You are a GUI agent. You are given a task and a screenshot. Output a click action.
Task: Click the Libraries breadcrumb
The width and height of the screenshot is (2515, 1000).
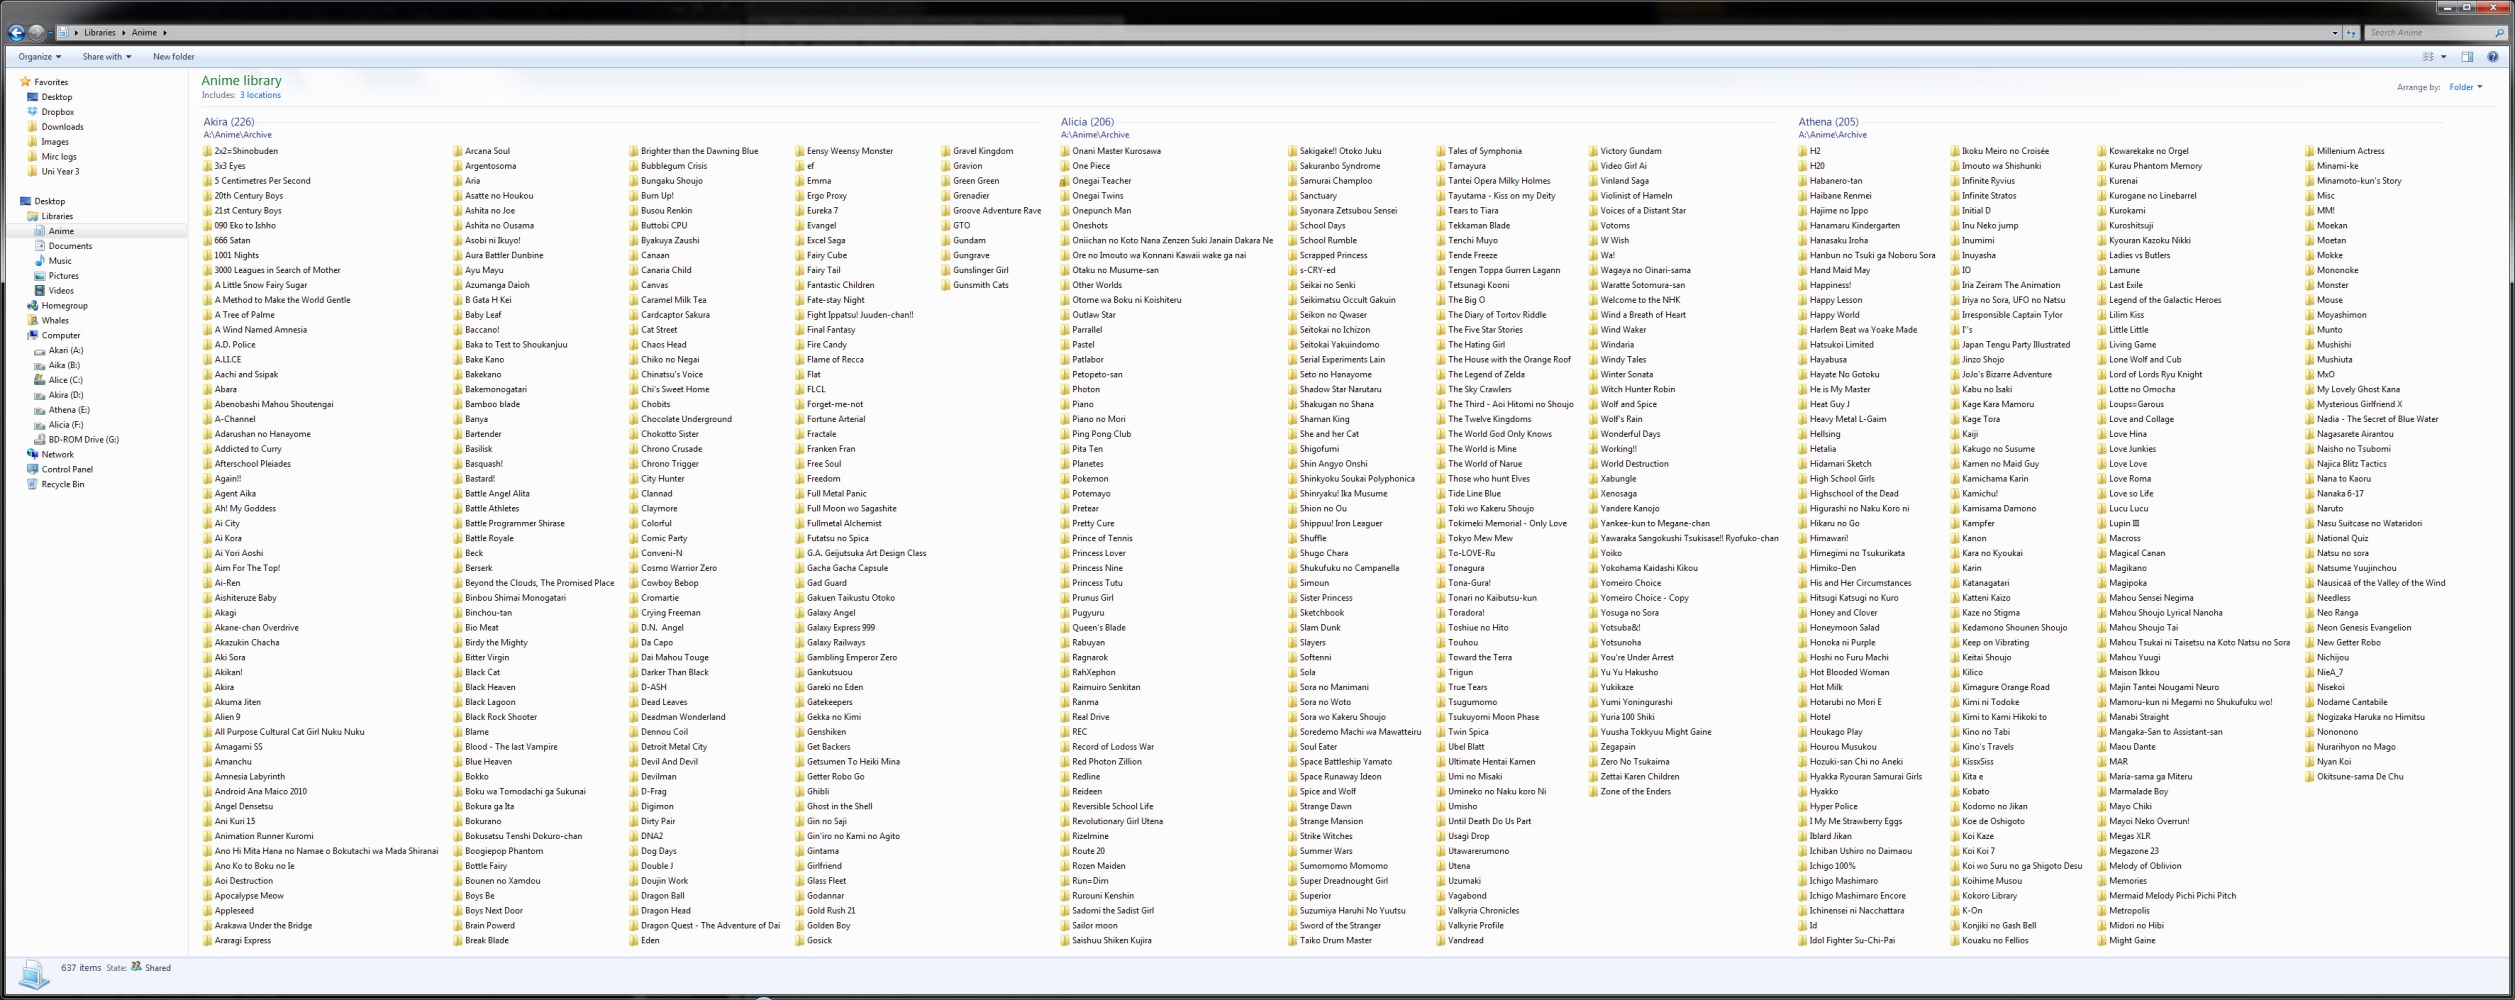tap(99, 33)
